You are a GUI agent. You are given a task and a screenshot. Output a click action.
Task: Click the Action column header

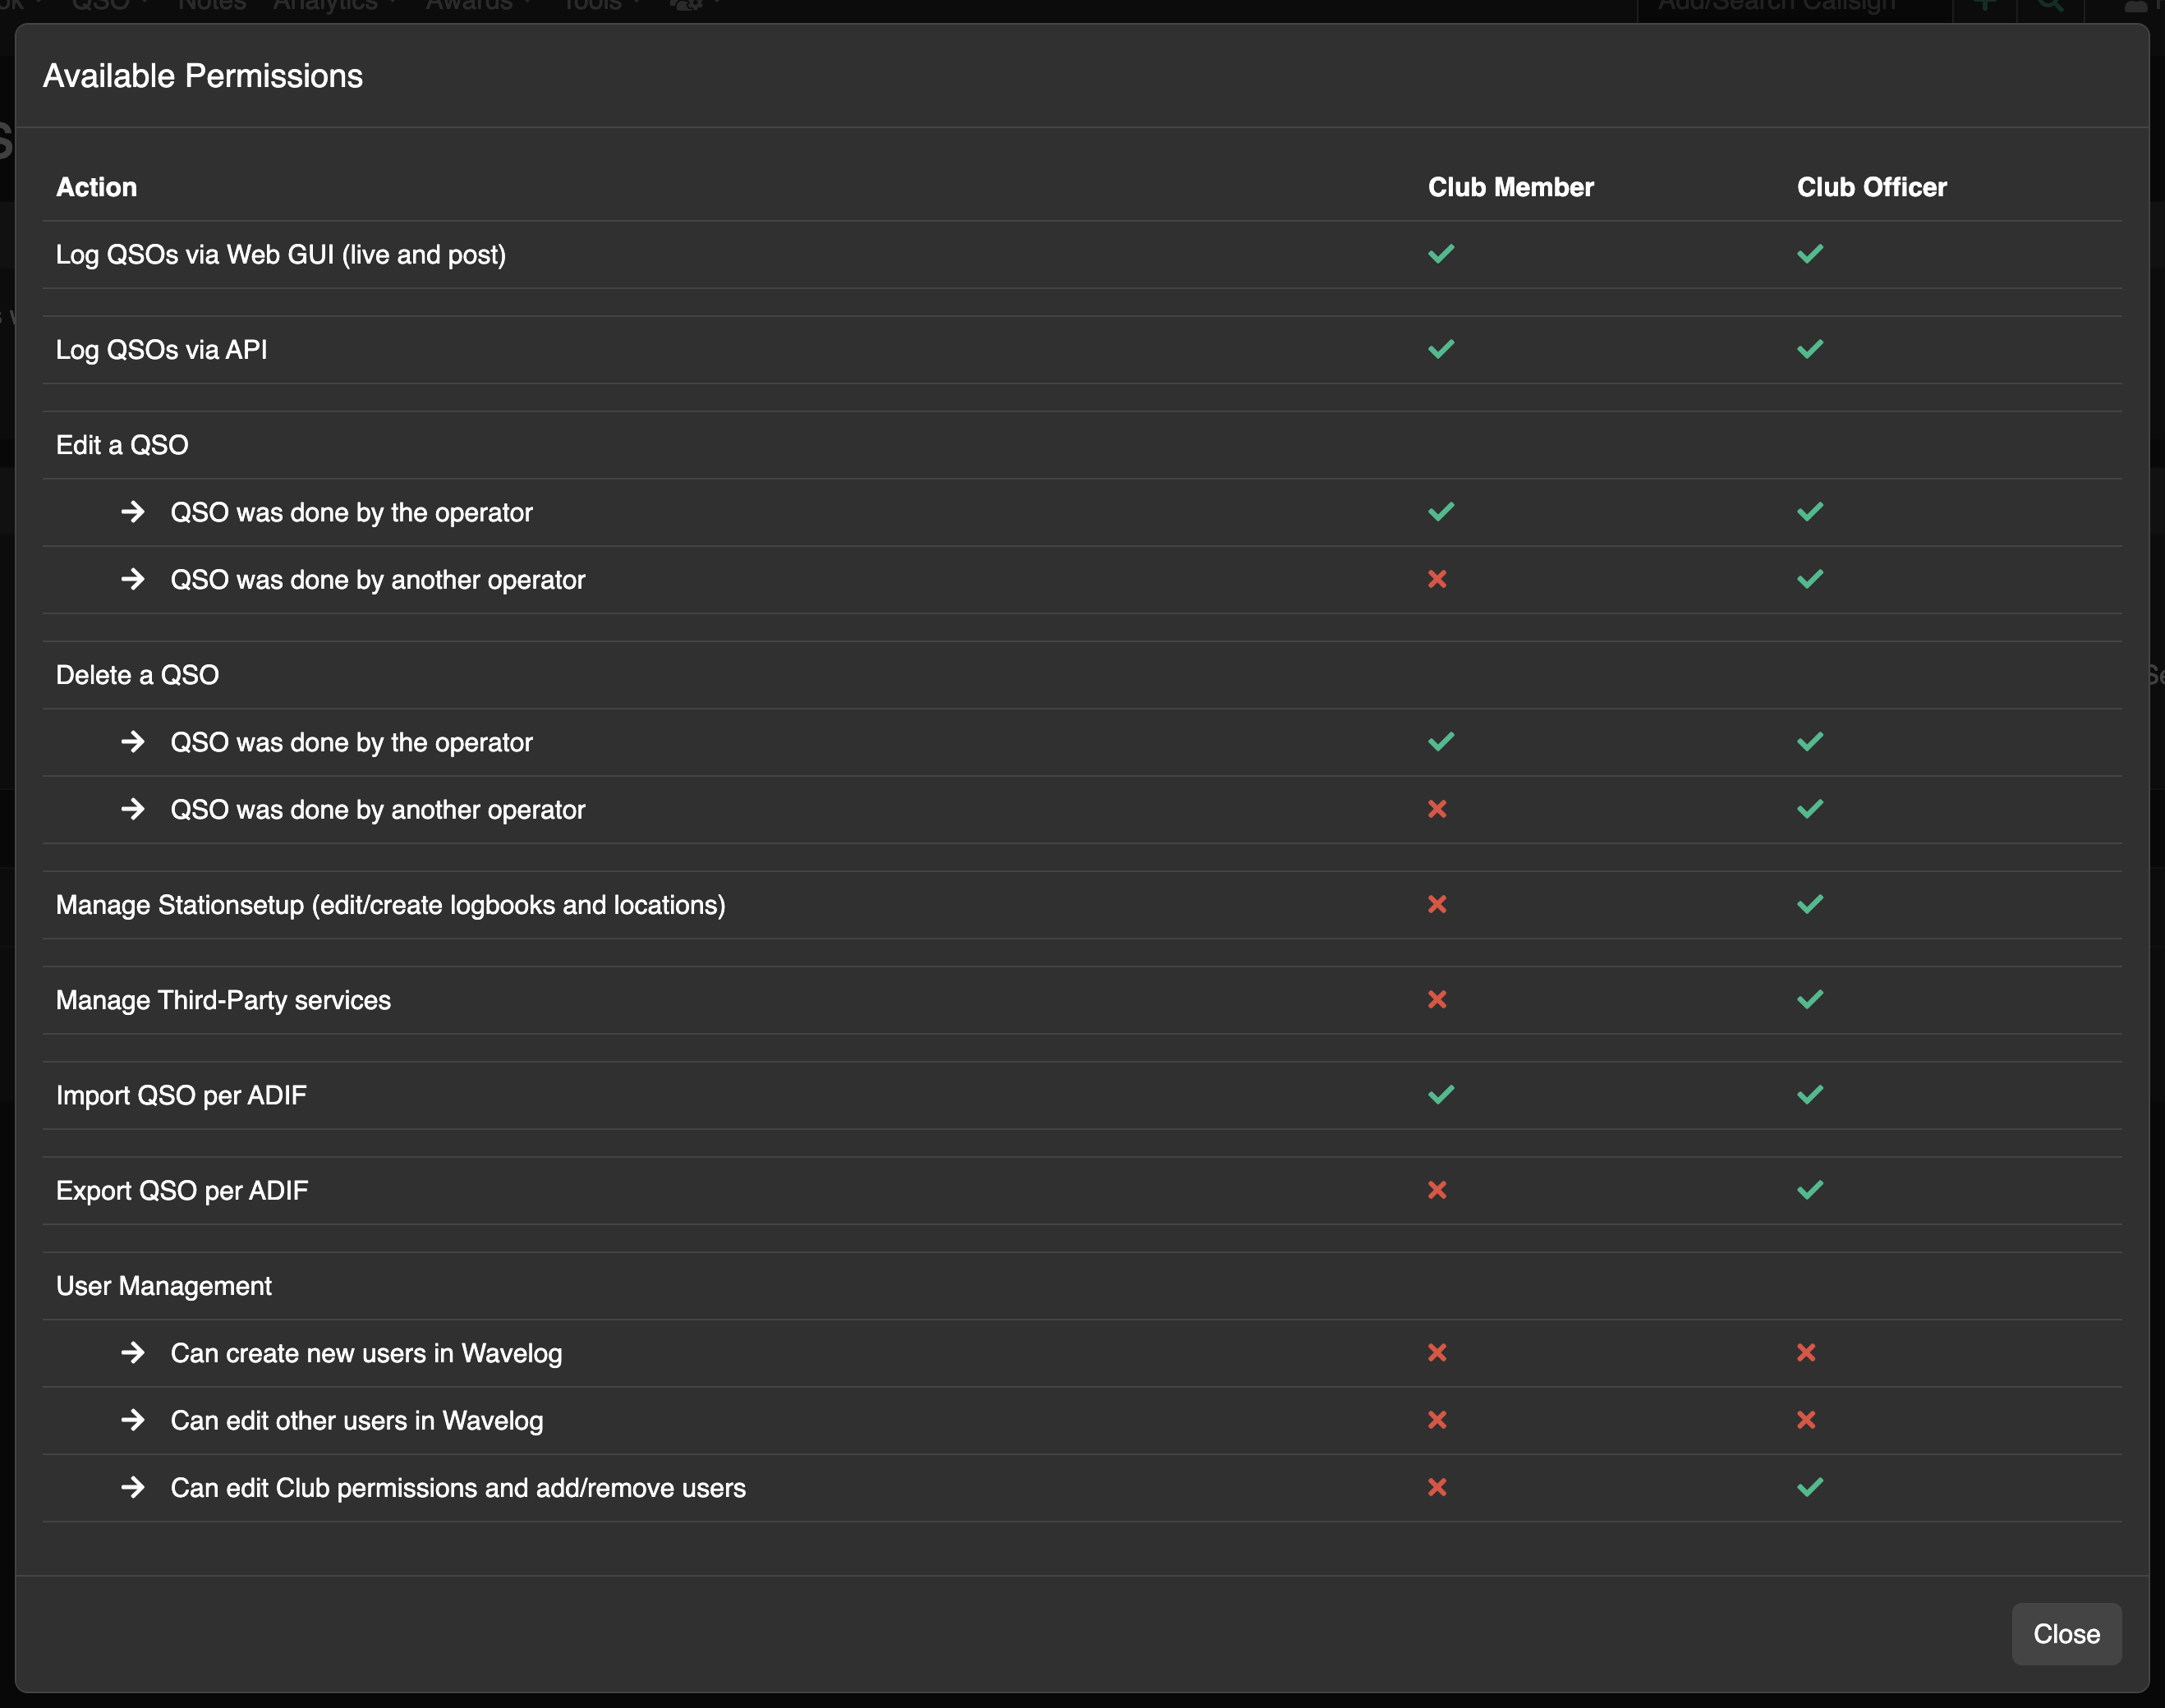point(96,187)
